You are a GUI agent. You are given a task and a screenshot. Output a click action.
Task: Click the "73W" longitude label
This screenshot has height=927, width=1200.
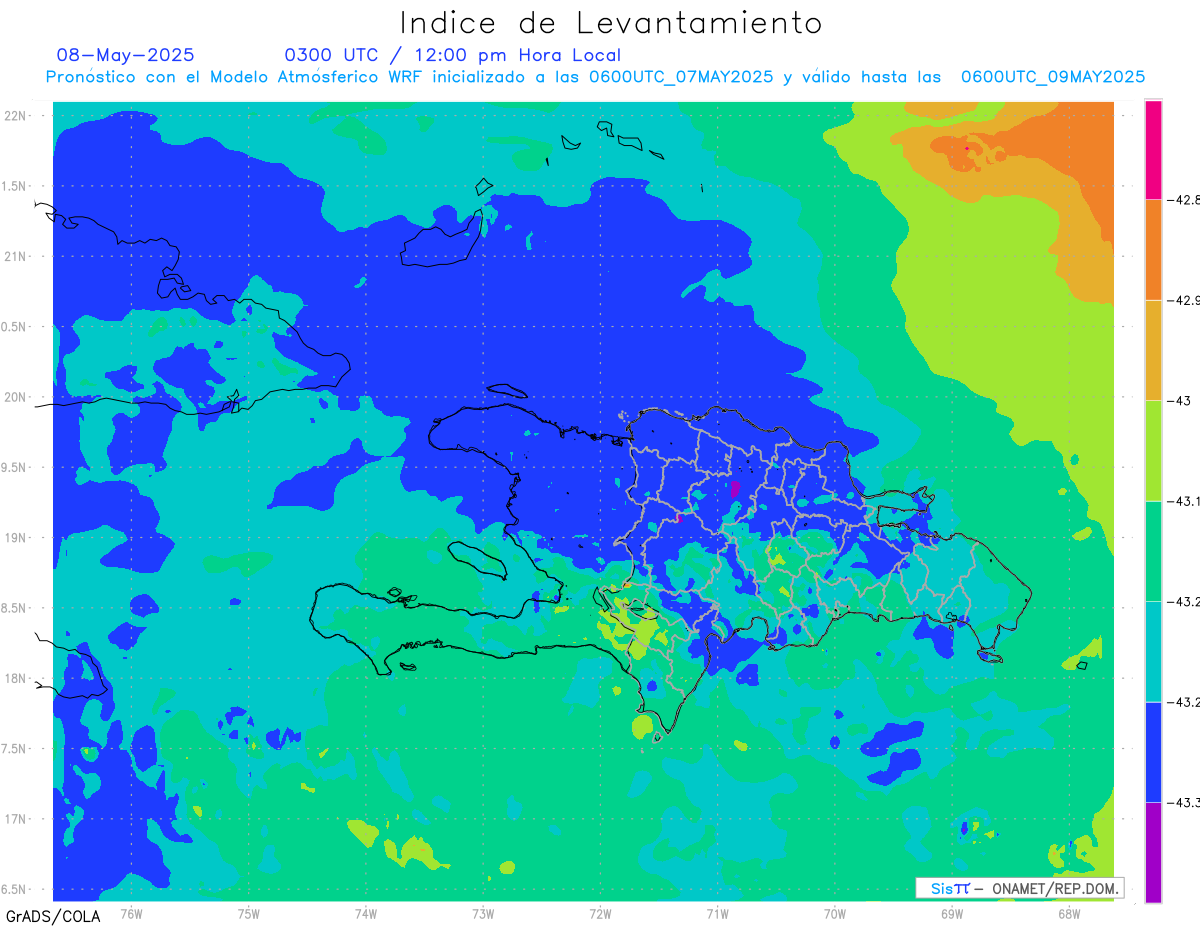click(483, 913)
